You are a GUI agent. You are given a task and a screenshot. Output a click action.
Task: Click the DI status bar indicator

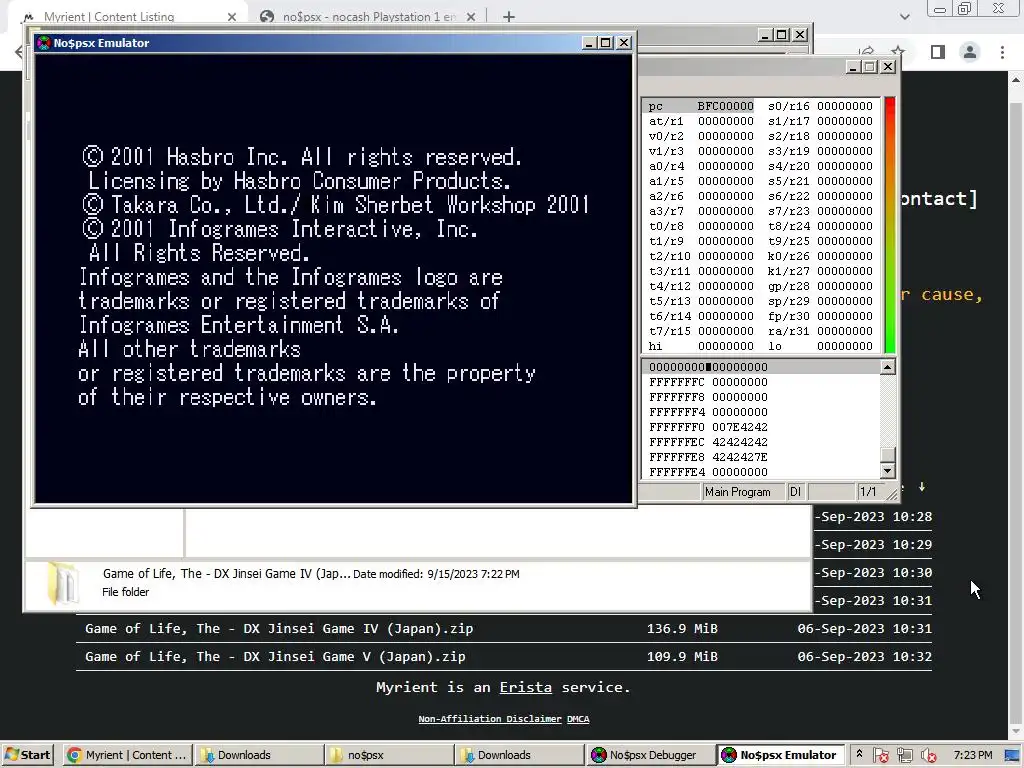pos(795,492)
